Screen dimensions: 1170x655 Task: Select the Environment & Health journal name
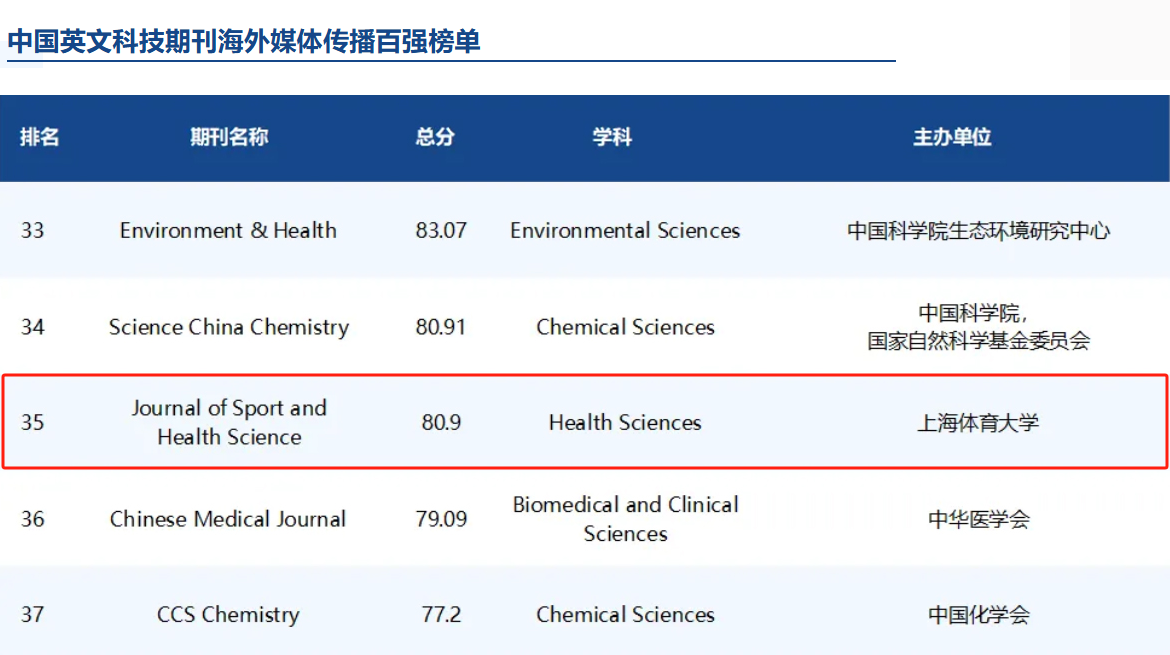(x=228, y=230)
